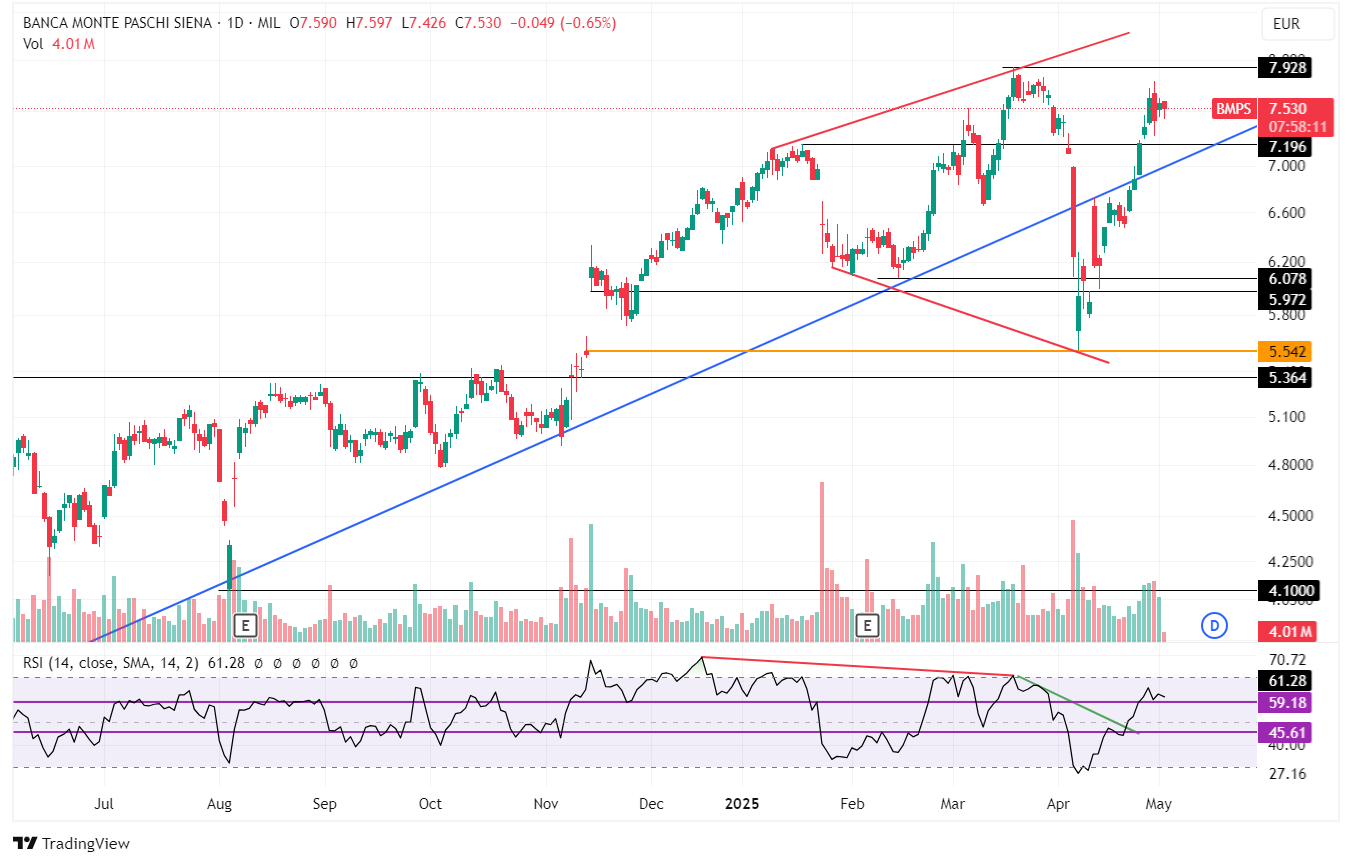
Task: Select the 7.928 horizontal line price label
Action: (1285, 68)
